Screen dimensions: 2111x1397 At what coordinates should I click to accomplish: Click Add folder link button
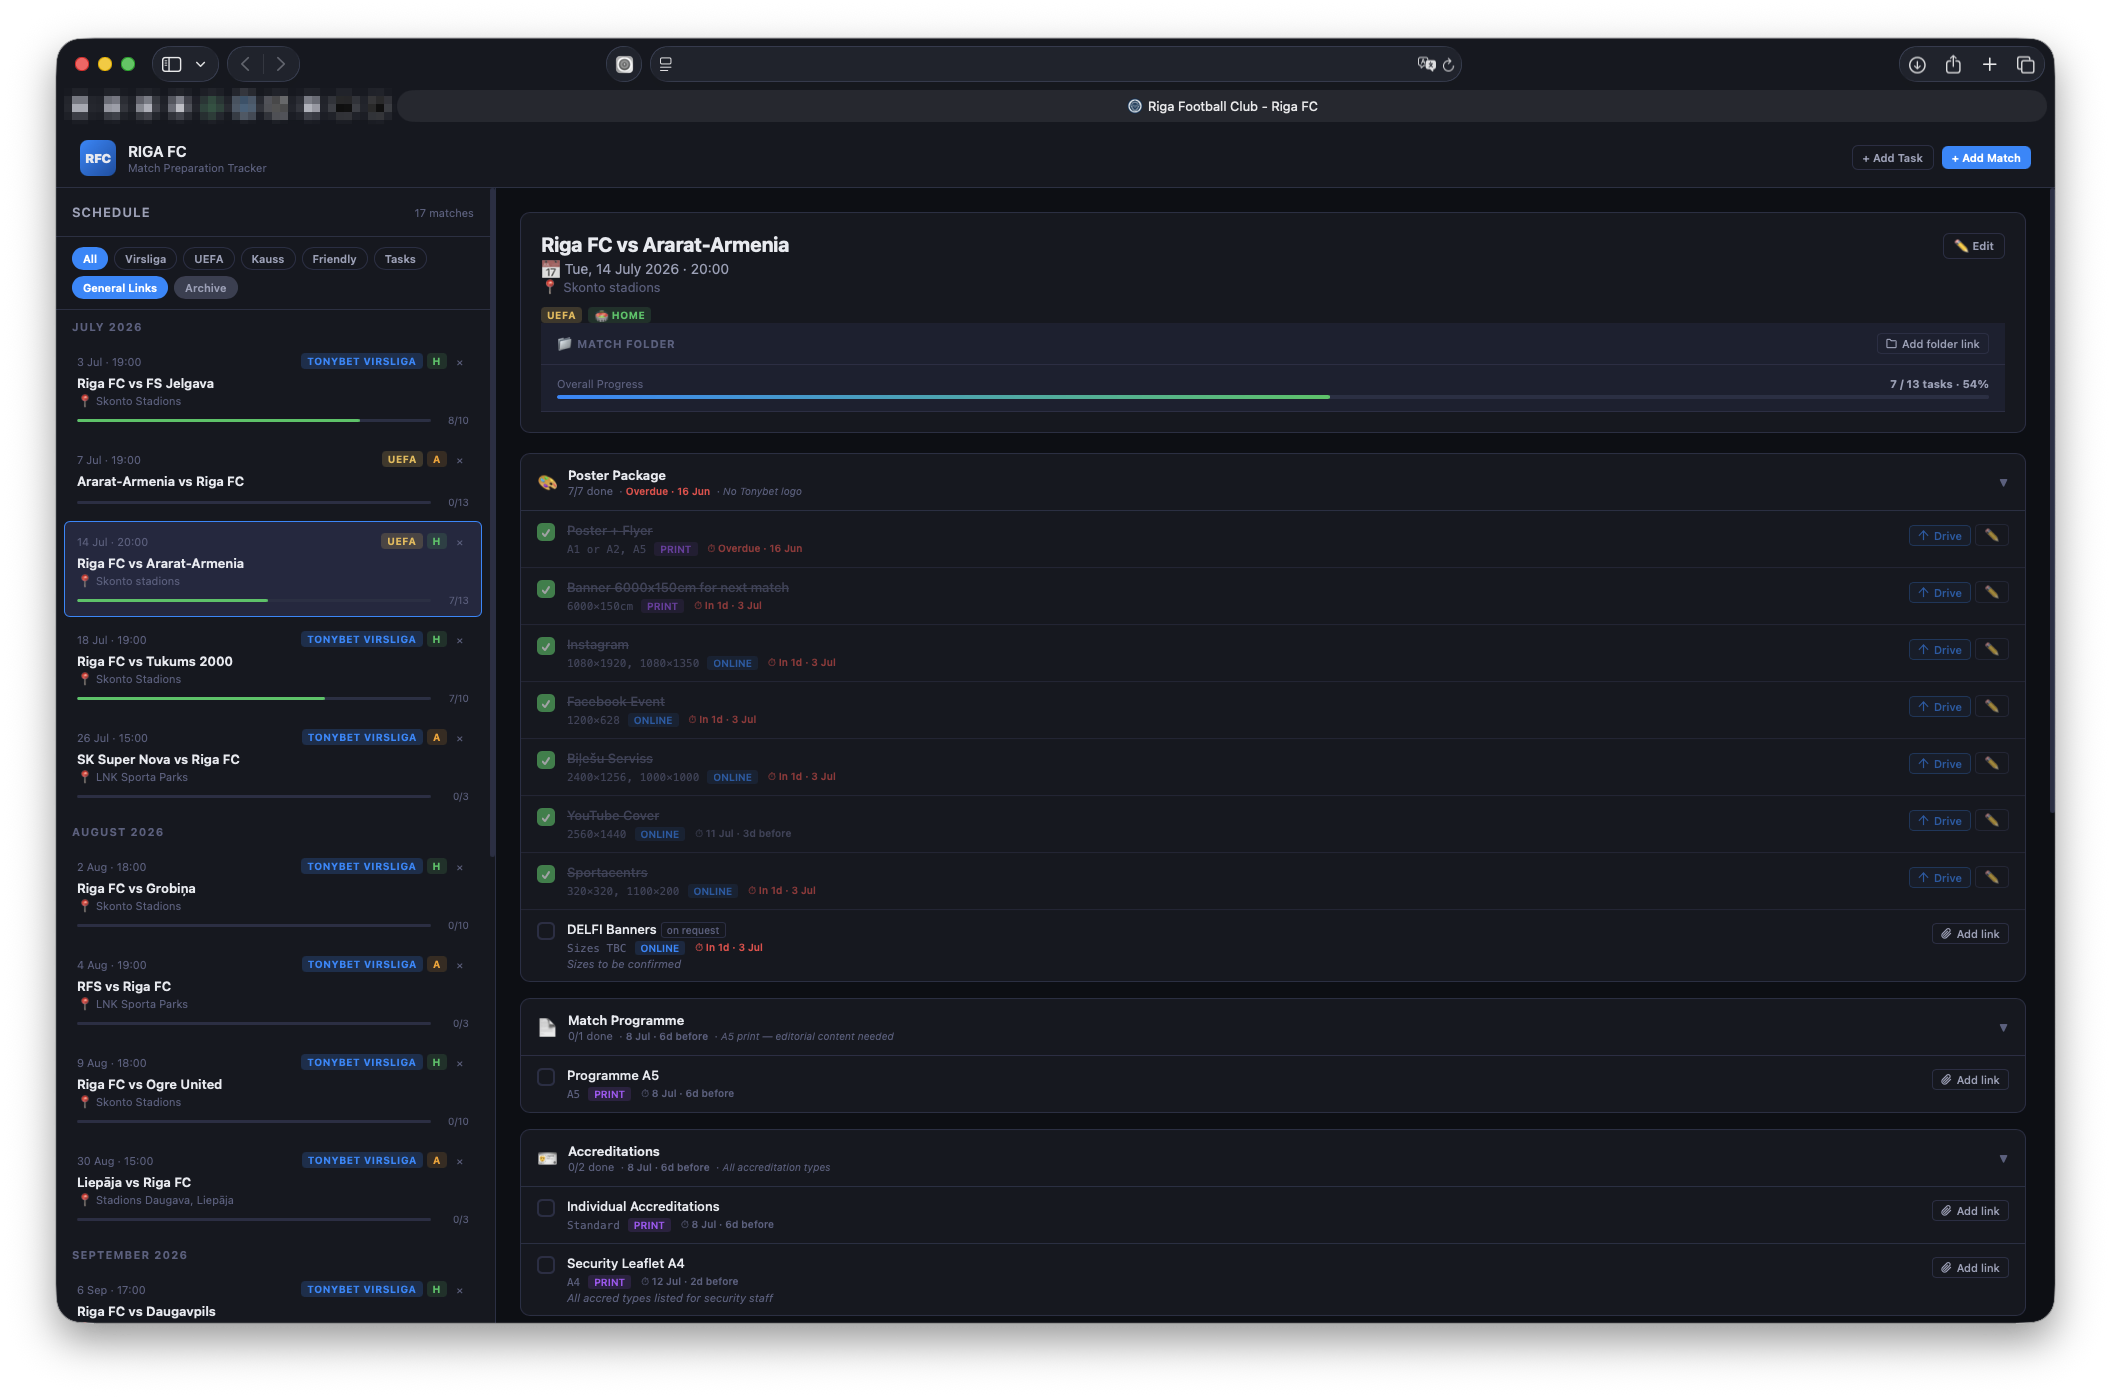[x=1932, y=344]
